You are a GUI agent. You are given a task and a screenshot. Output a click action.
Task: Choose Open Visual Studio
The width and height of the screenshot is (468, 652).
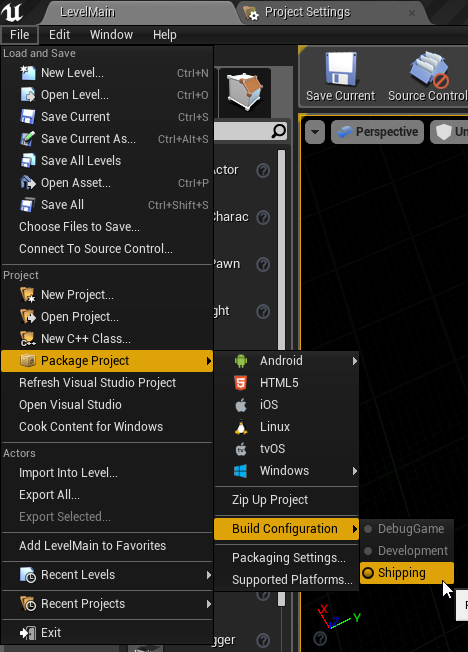click(107, 405)
